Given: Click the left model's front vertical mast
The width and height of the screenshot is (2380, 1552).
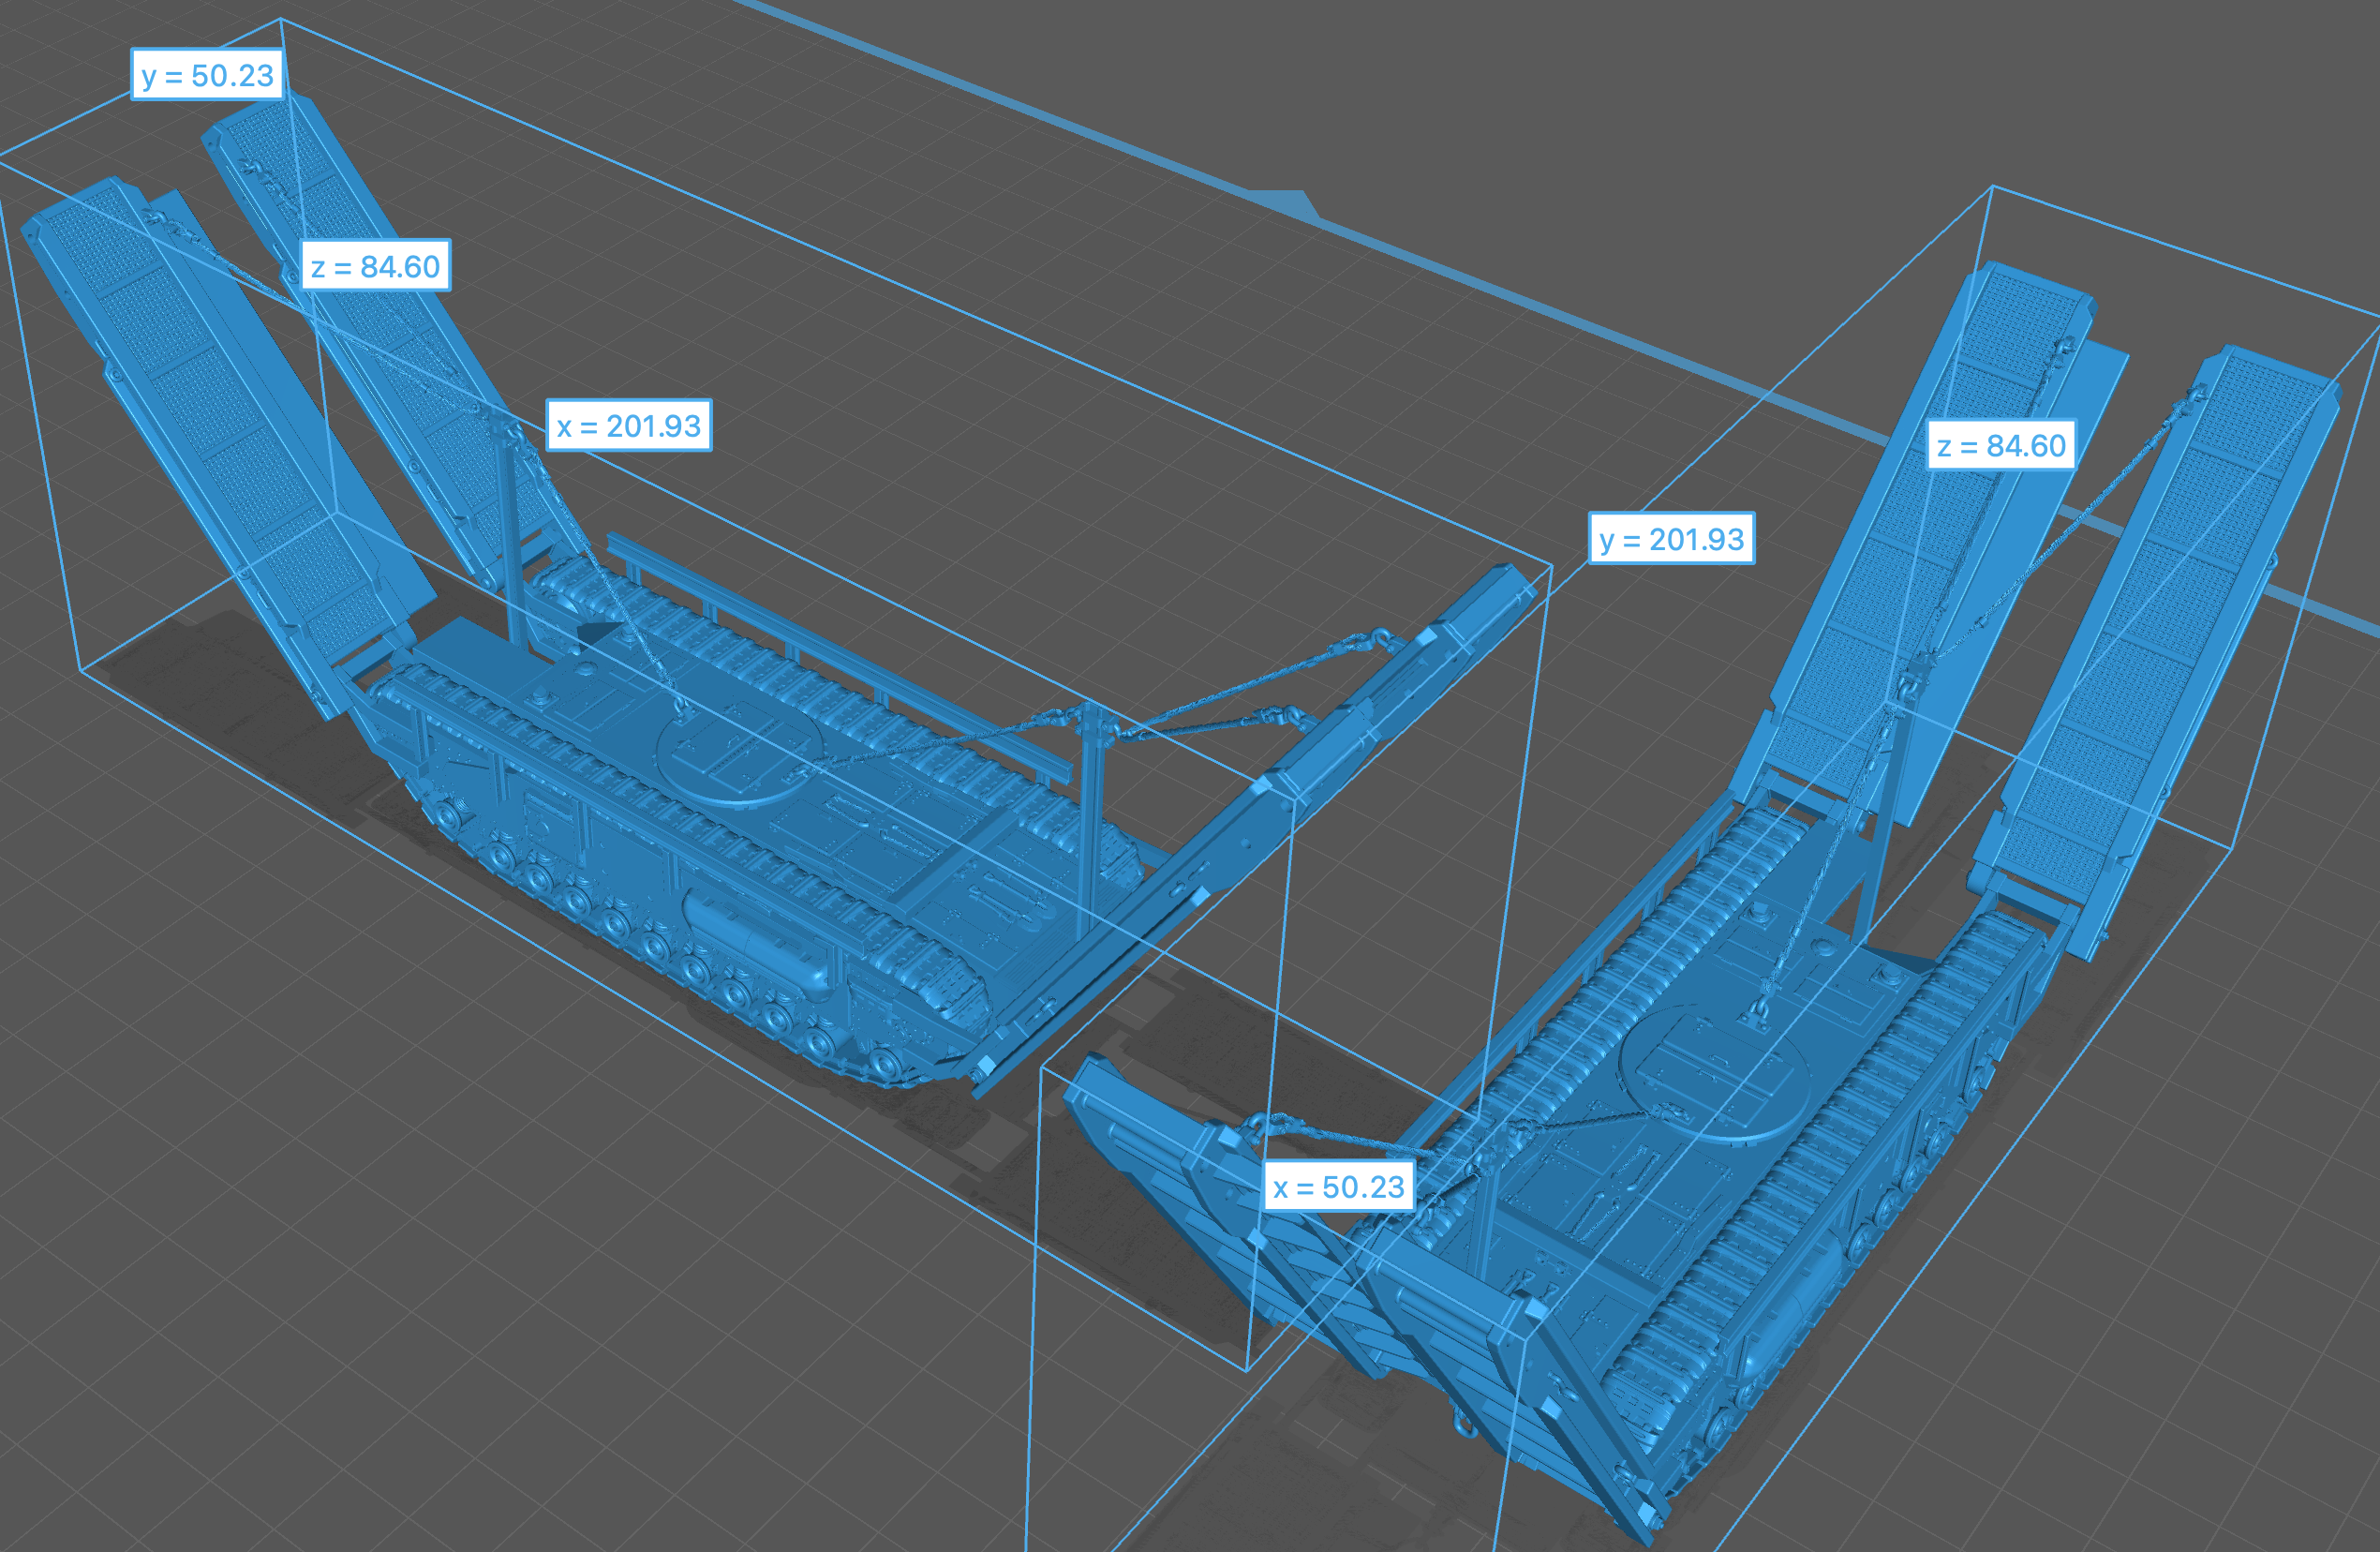Looking at the screenshot, I should [1091, 800].
